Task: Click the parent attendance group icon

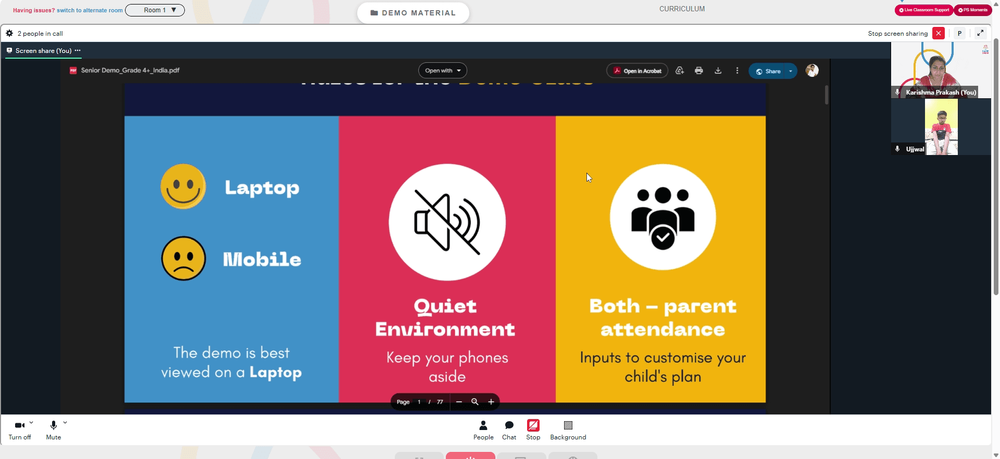Action: pos(663,217)
